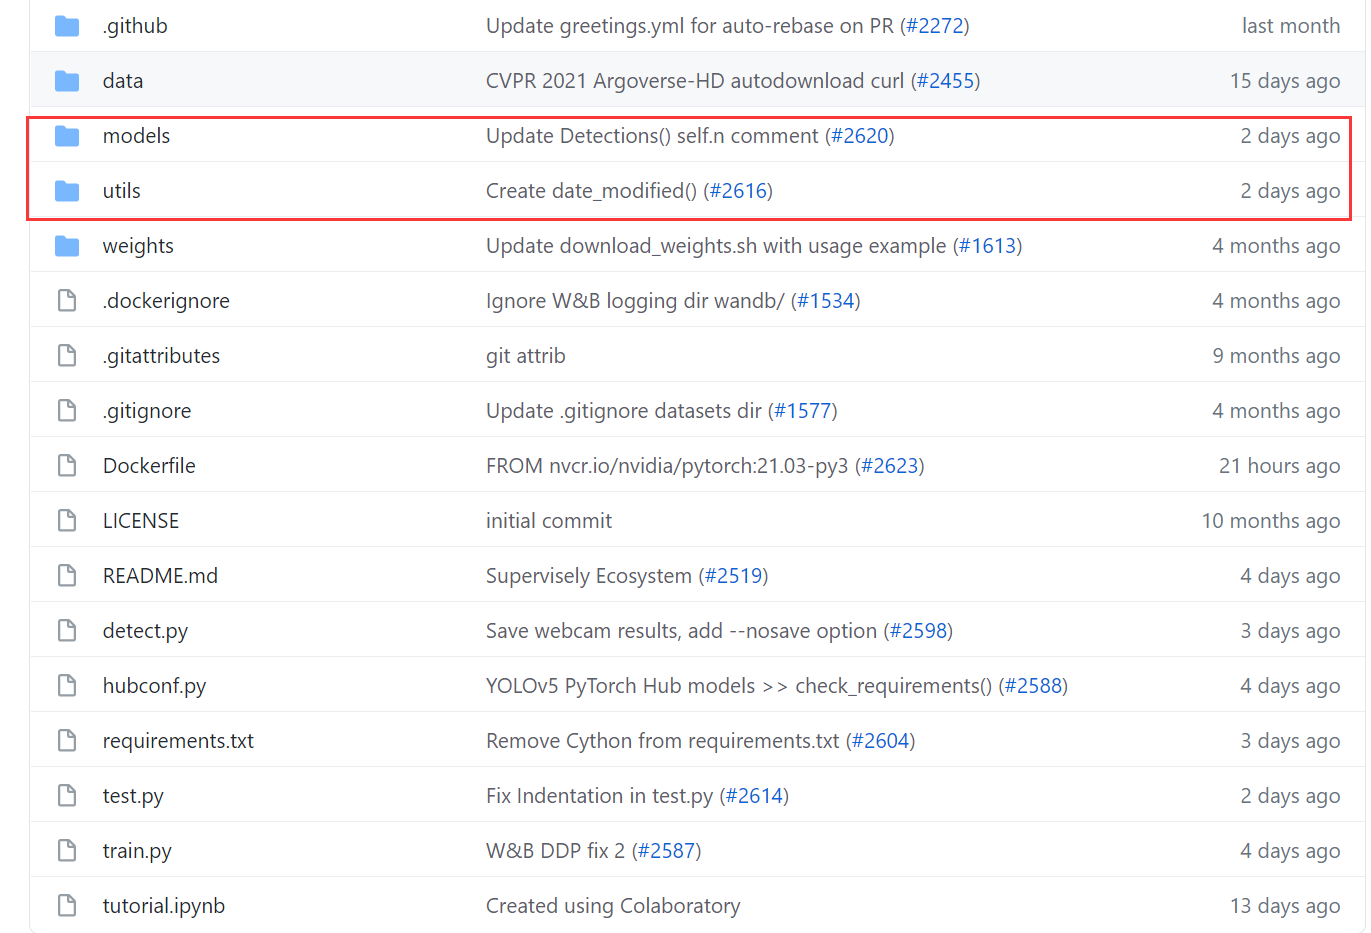The width and height of the screenshot is (1371, 933).
Task: Click the weights folder icon
Action: (x=66, y=245)
